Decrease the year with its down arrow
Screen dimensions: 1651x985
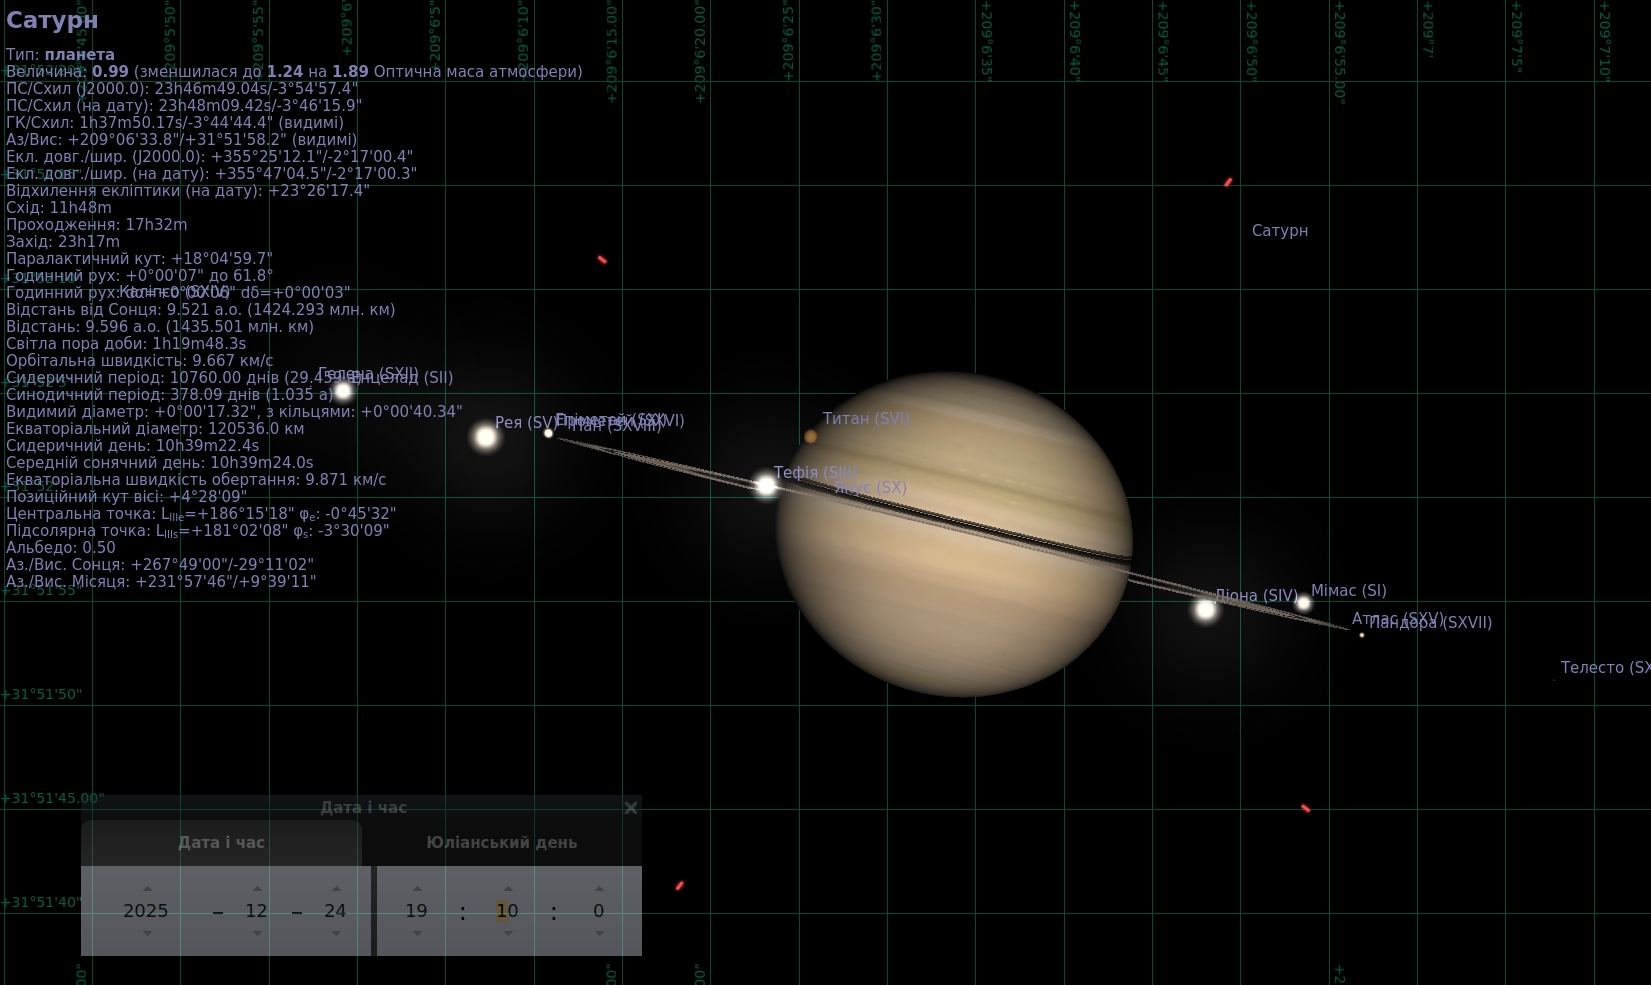147,933
